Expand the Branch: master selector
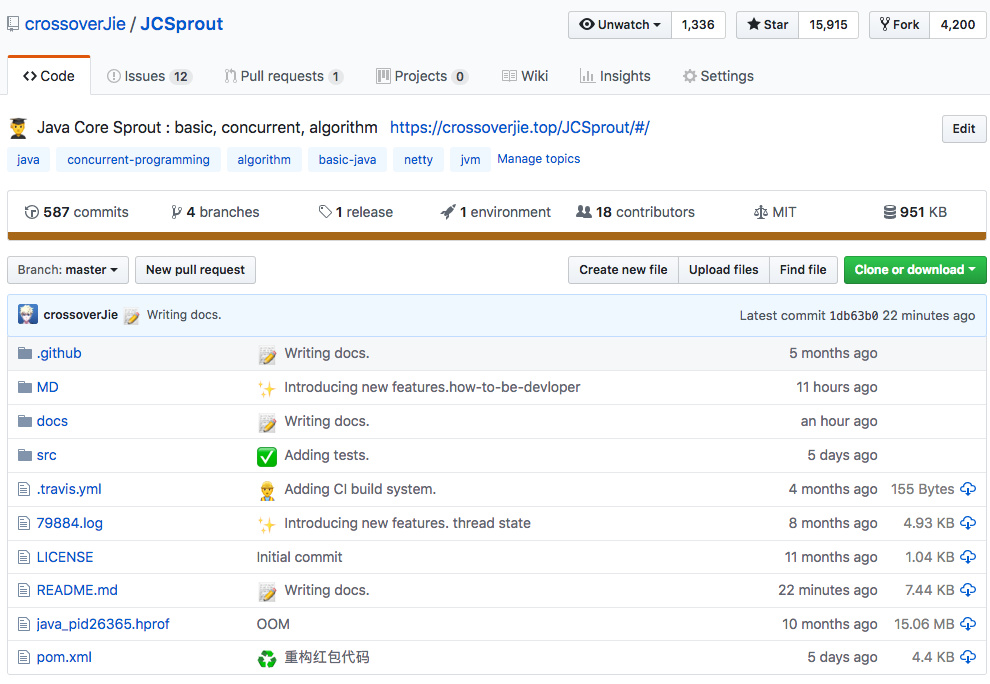The height and width of the screenshot is (684, 990). click(x=67, y=270)
